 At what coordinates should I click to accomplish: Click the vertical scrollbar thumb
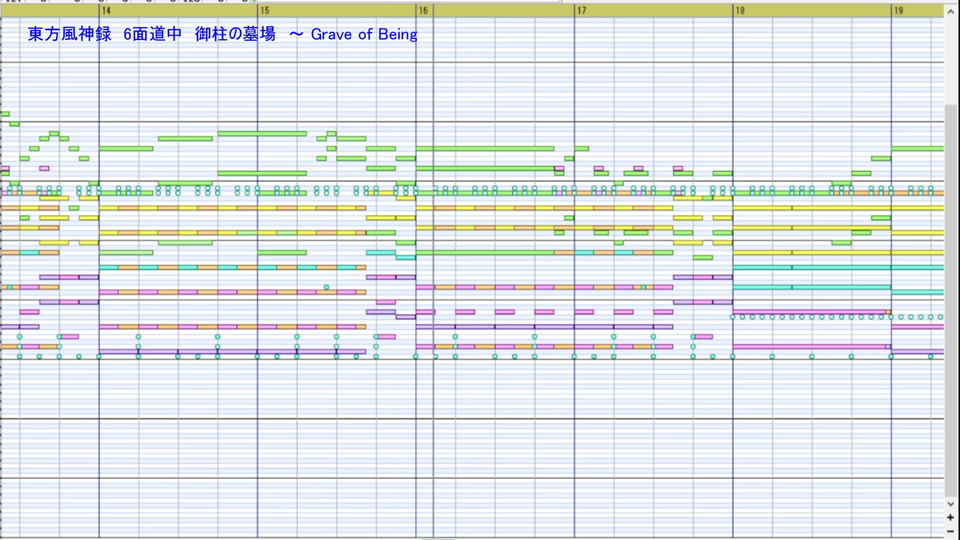(951, 301)
